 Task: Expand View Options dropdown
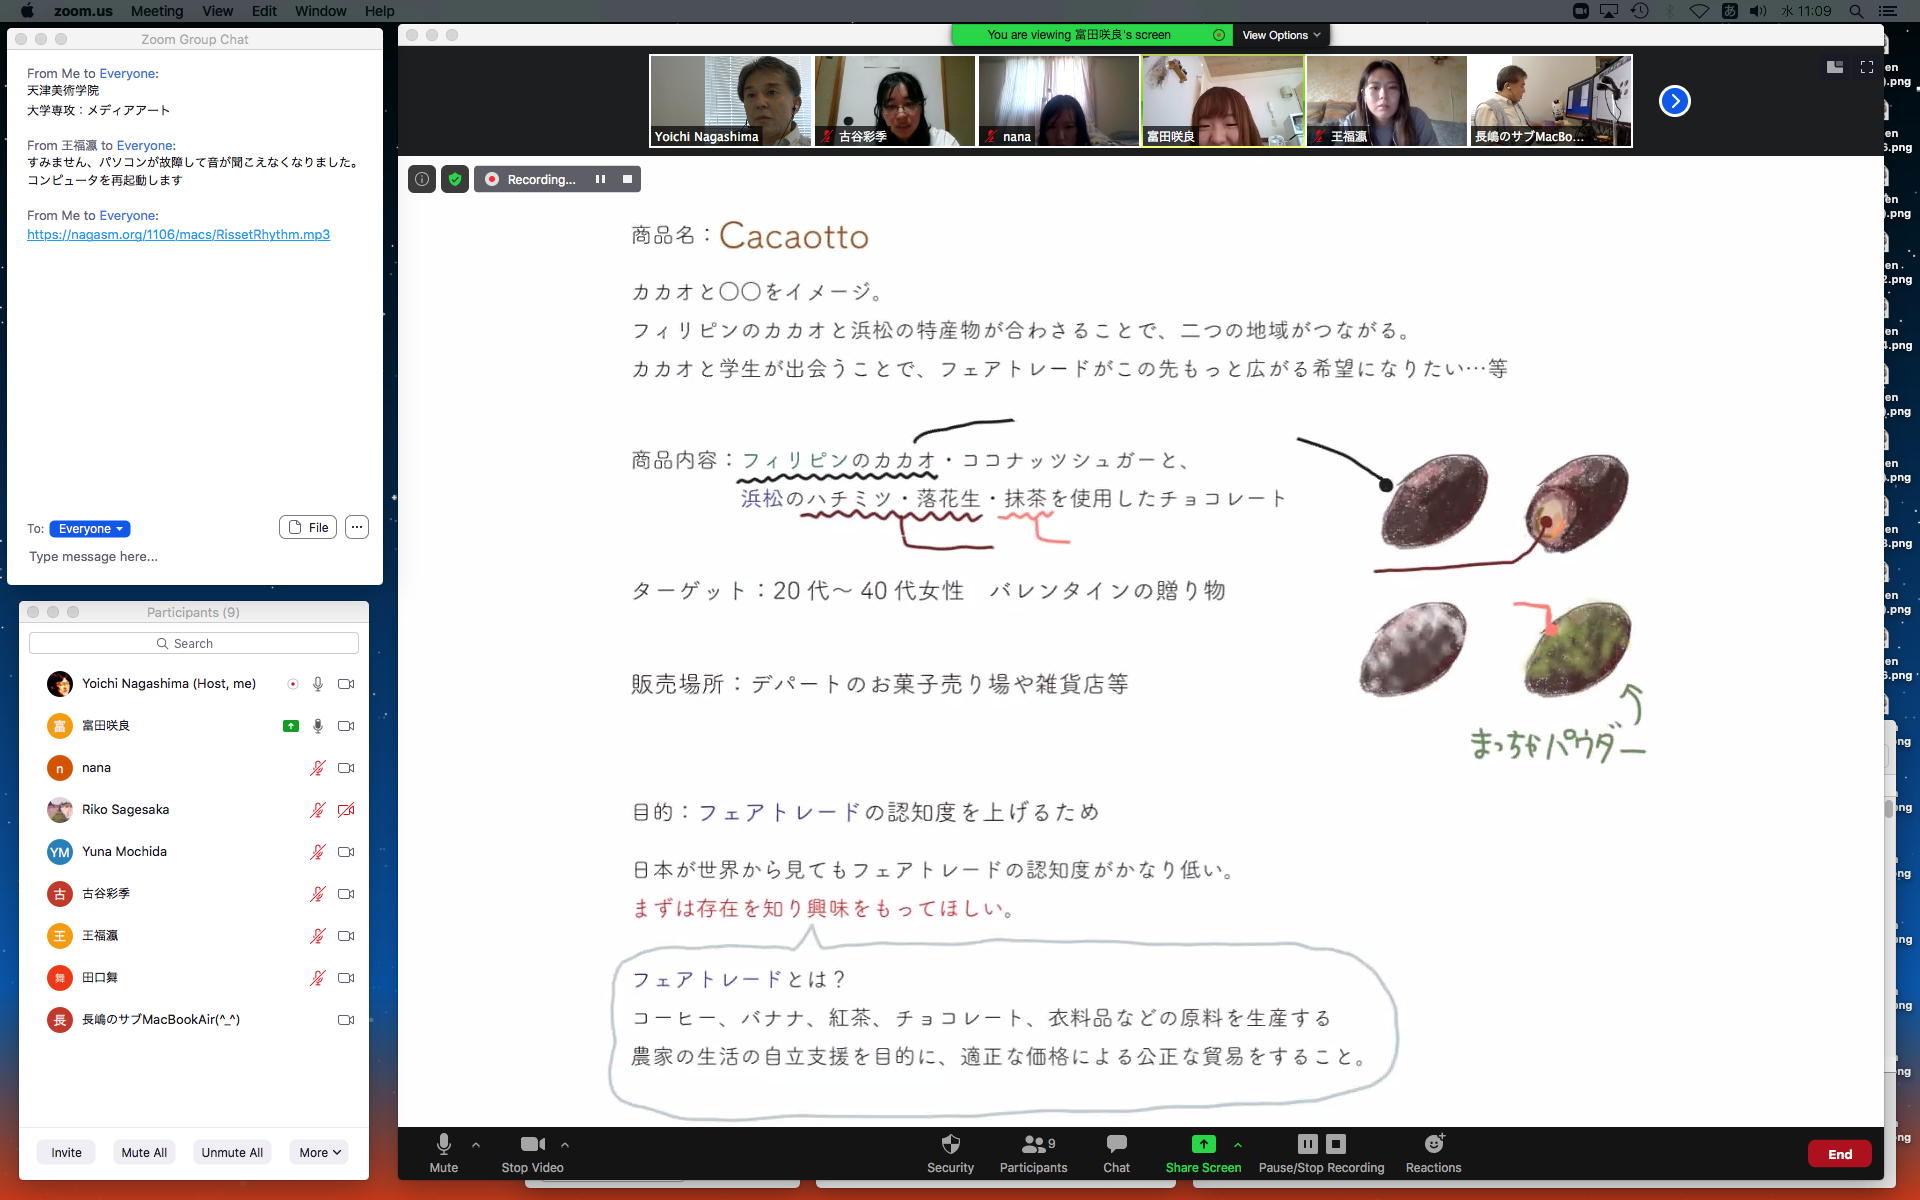click(1281, 35)
